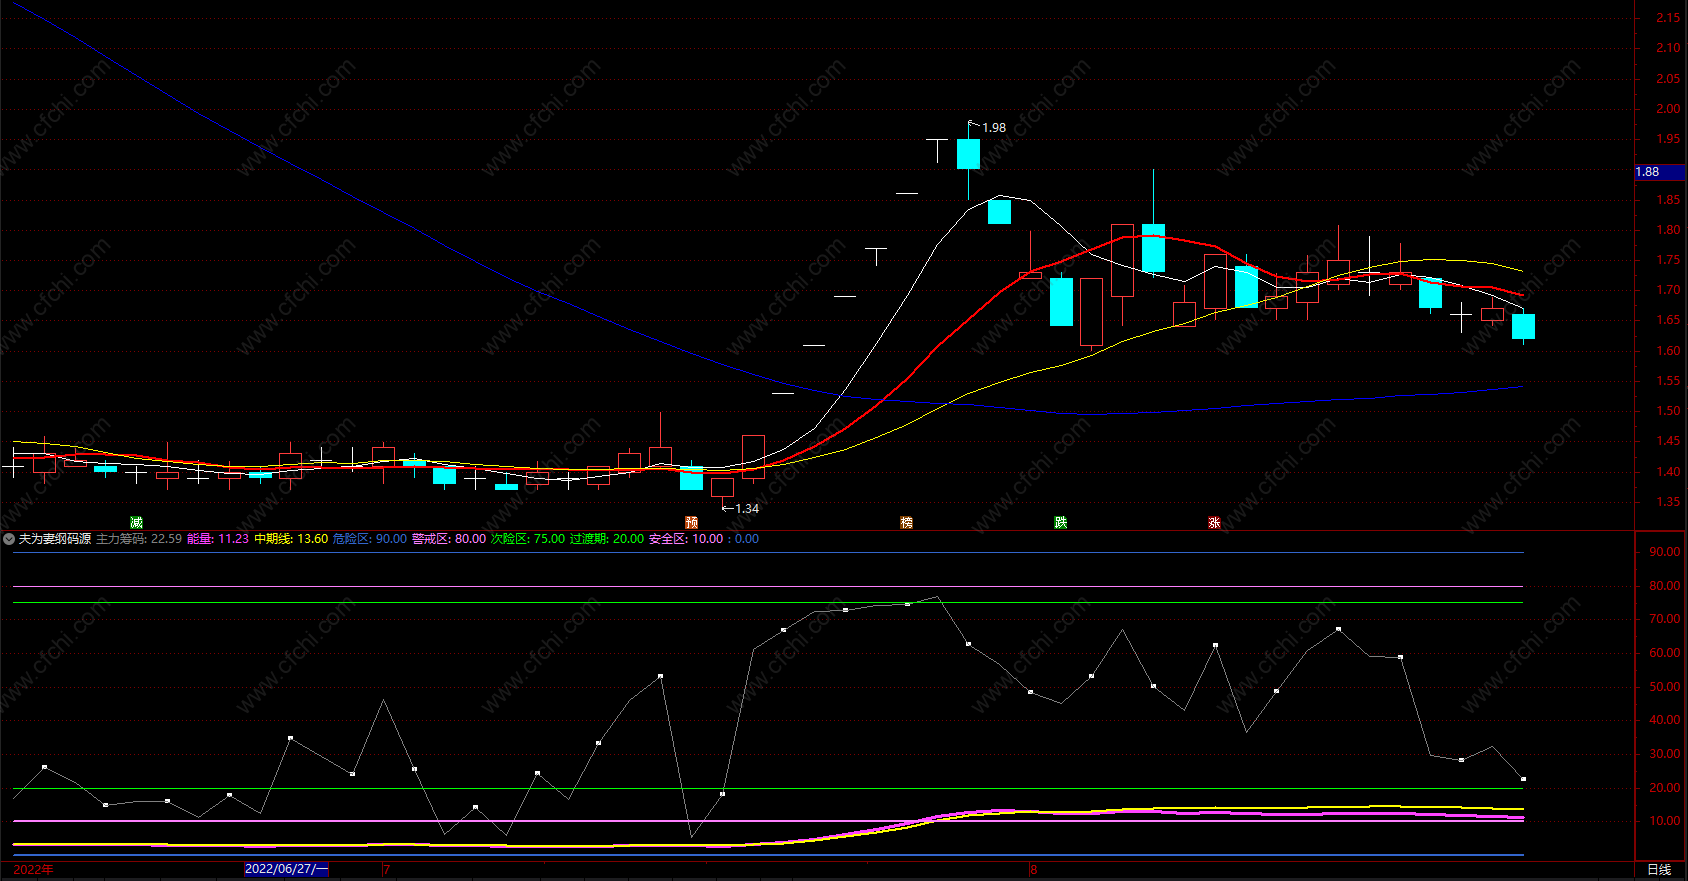
Task: Click the 2022年 label on time axis
Action: coord(33,869)
